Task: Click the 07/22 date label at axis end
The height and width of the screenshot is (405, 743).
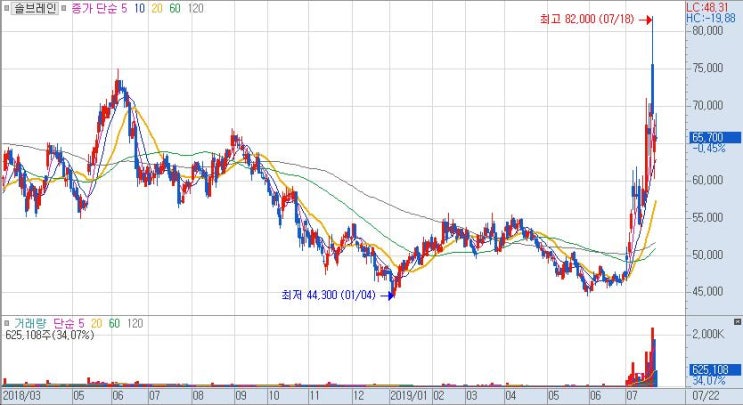Action: point(706,395)
